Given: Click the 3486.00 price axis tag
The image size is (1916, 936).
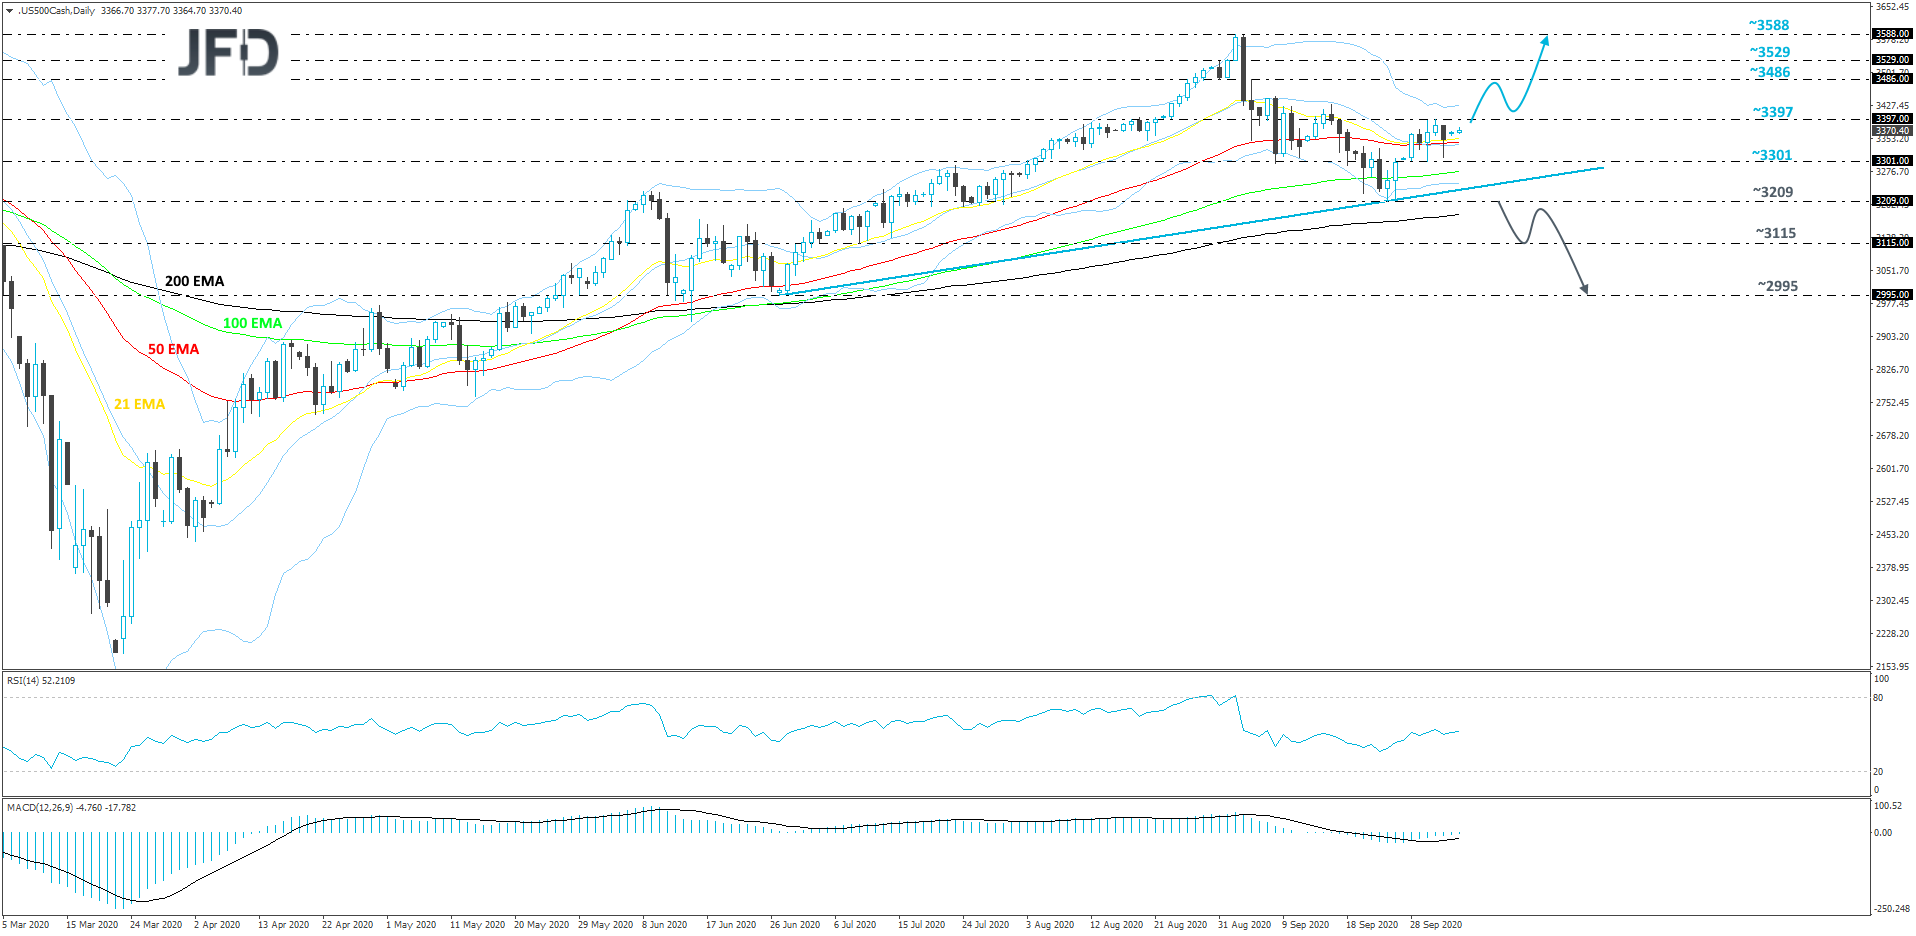Looking at the screenshot, I should click(x=1892, y=79).
